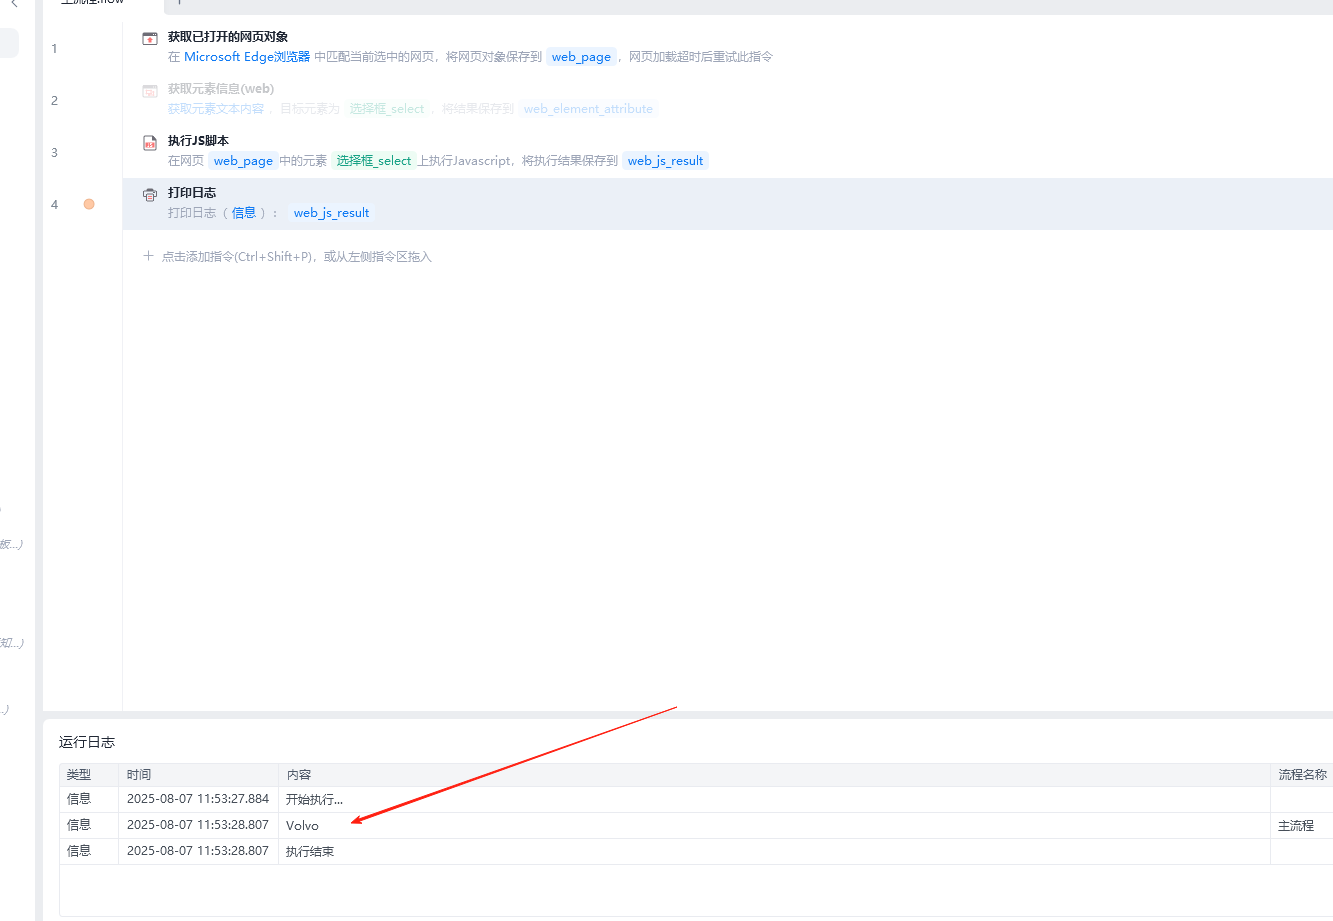Click the timestamp in the 执行结束 log row
Screen dimensions: 1333x921
pos(198,851)
